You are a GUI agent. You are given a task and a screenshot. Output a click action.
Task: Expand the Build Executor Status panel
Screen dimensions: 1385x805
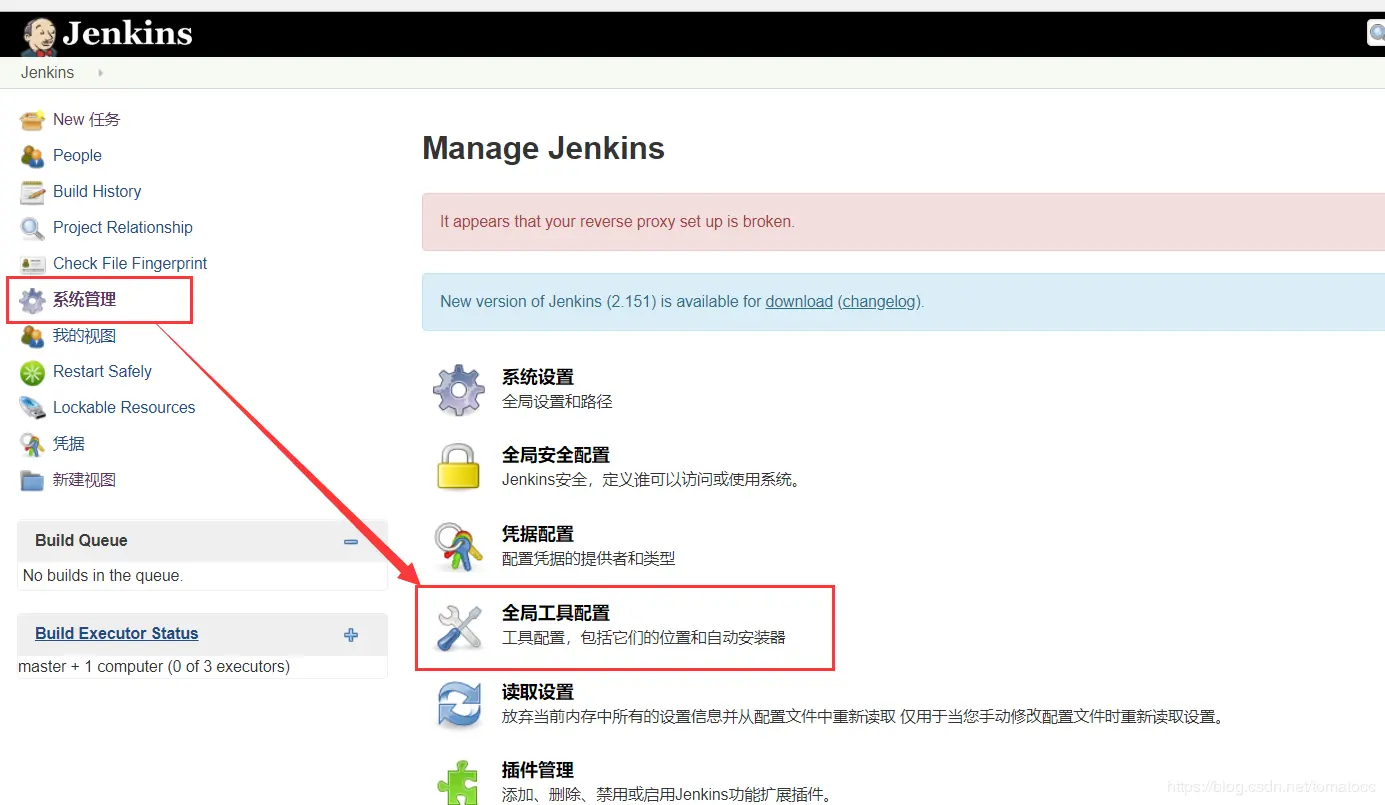coord(351,635)
